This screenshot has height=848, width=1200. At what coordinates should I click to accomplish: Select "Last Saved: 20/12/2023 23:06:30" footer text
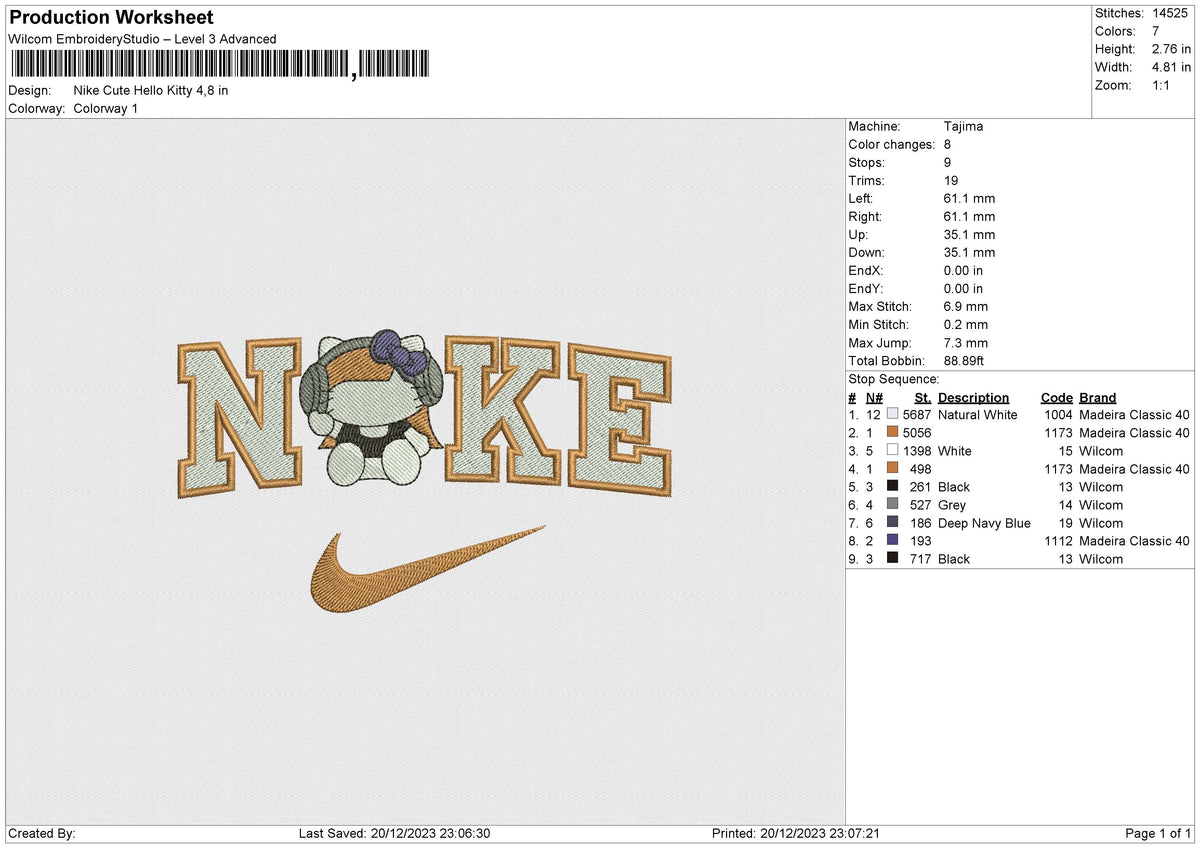395,834
